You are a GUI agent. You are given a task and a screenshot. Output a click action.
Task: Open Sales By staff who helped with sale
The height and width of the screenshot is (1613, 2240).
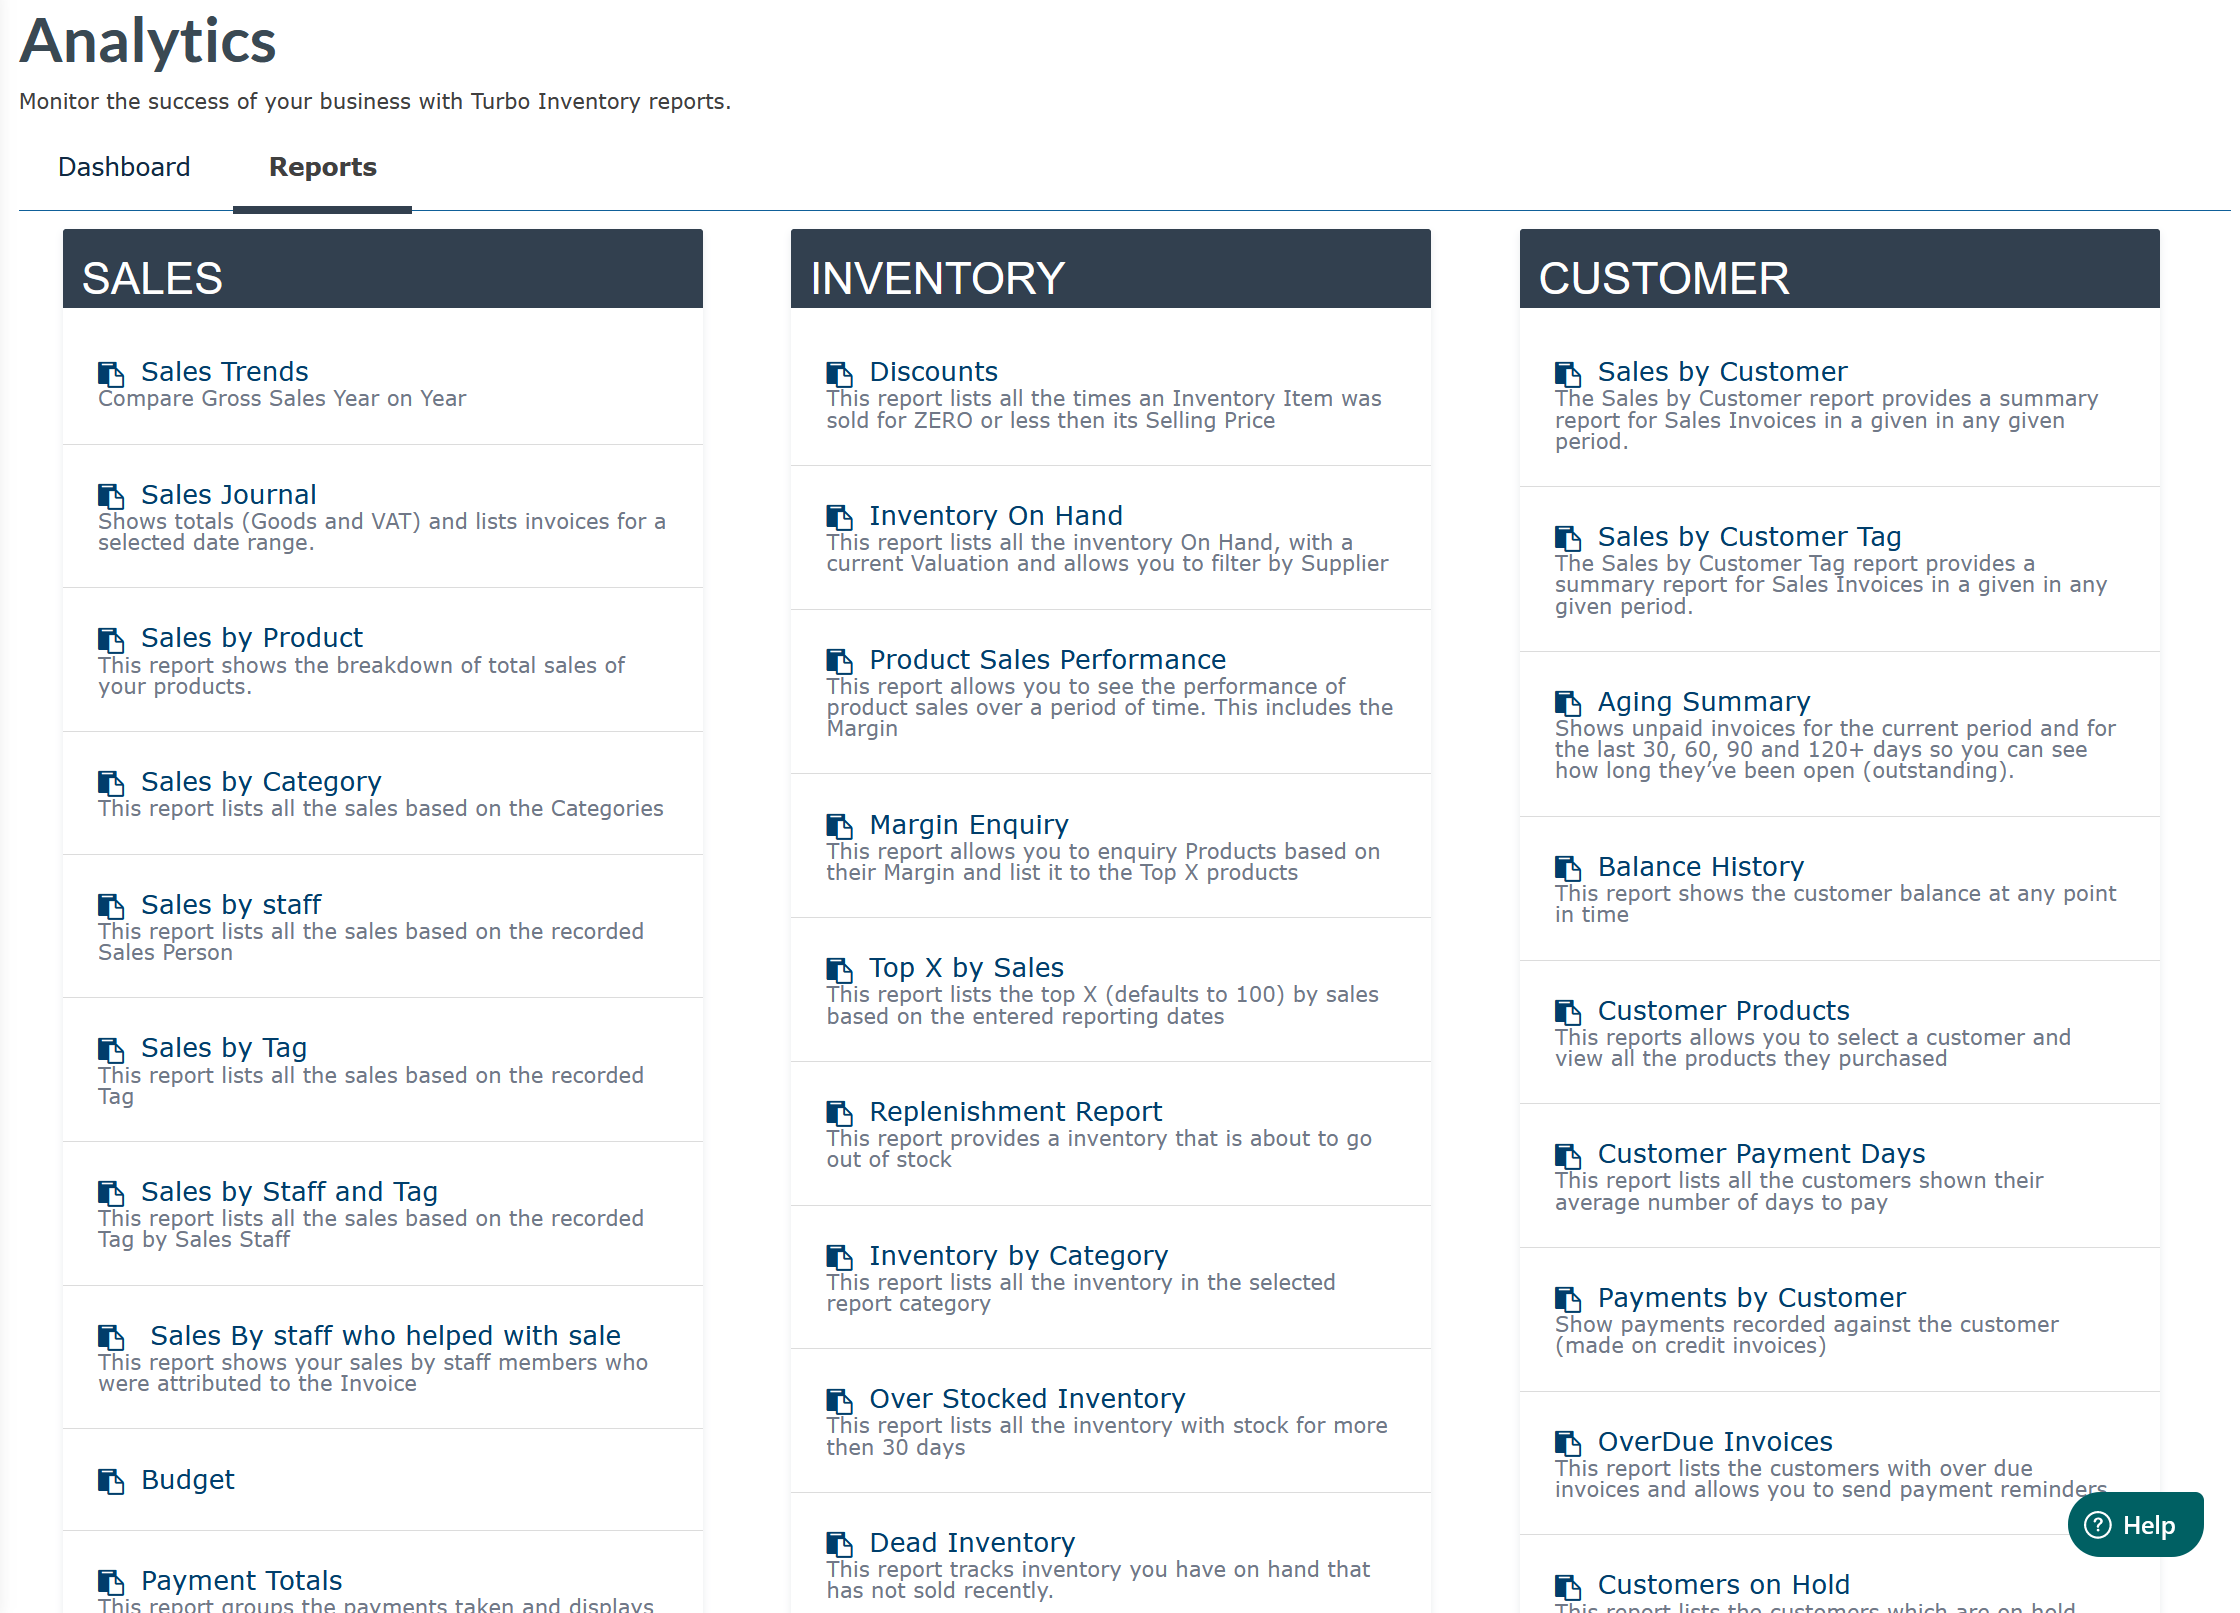385,1336
